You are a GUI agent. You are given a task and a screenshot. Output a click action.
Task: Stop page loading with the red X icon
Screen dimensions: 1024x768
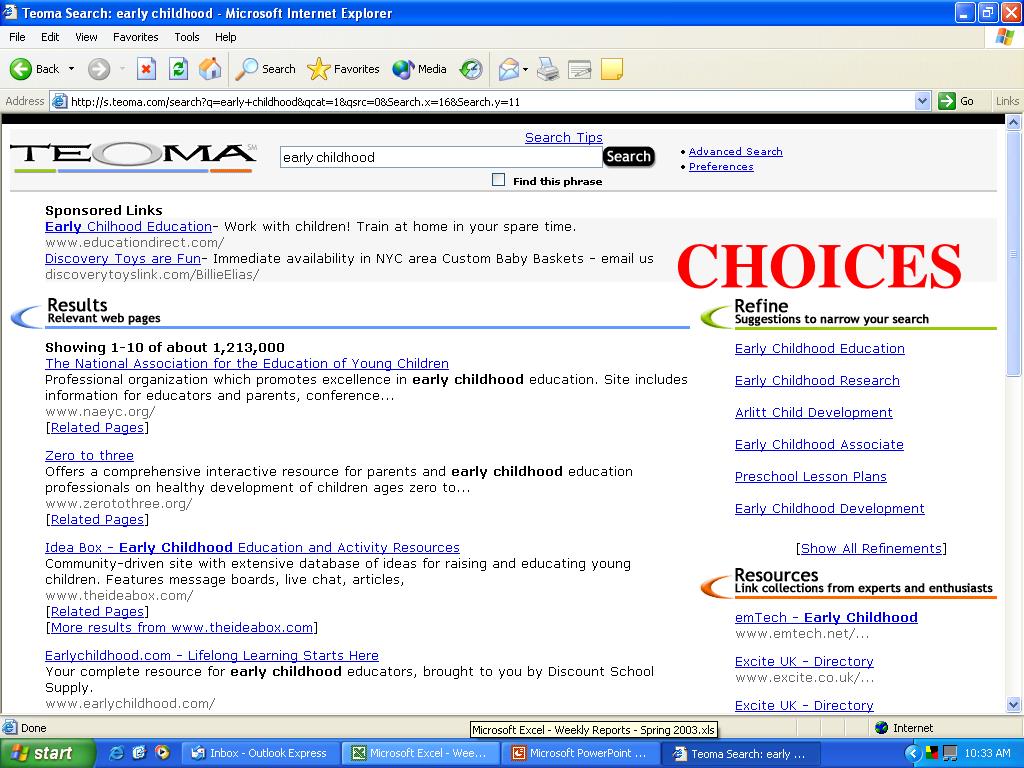(146, 69)
